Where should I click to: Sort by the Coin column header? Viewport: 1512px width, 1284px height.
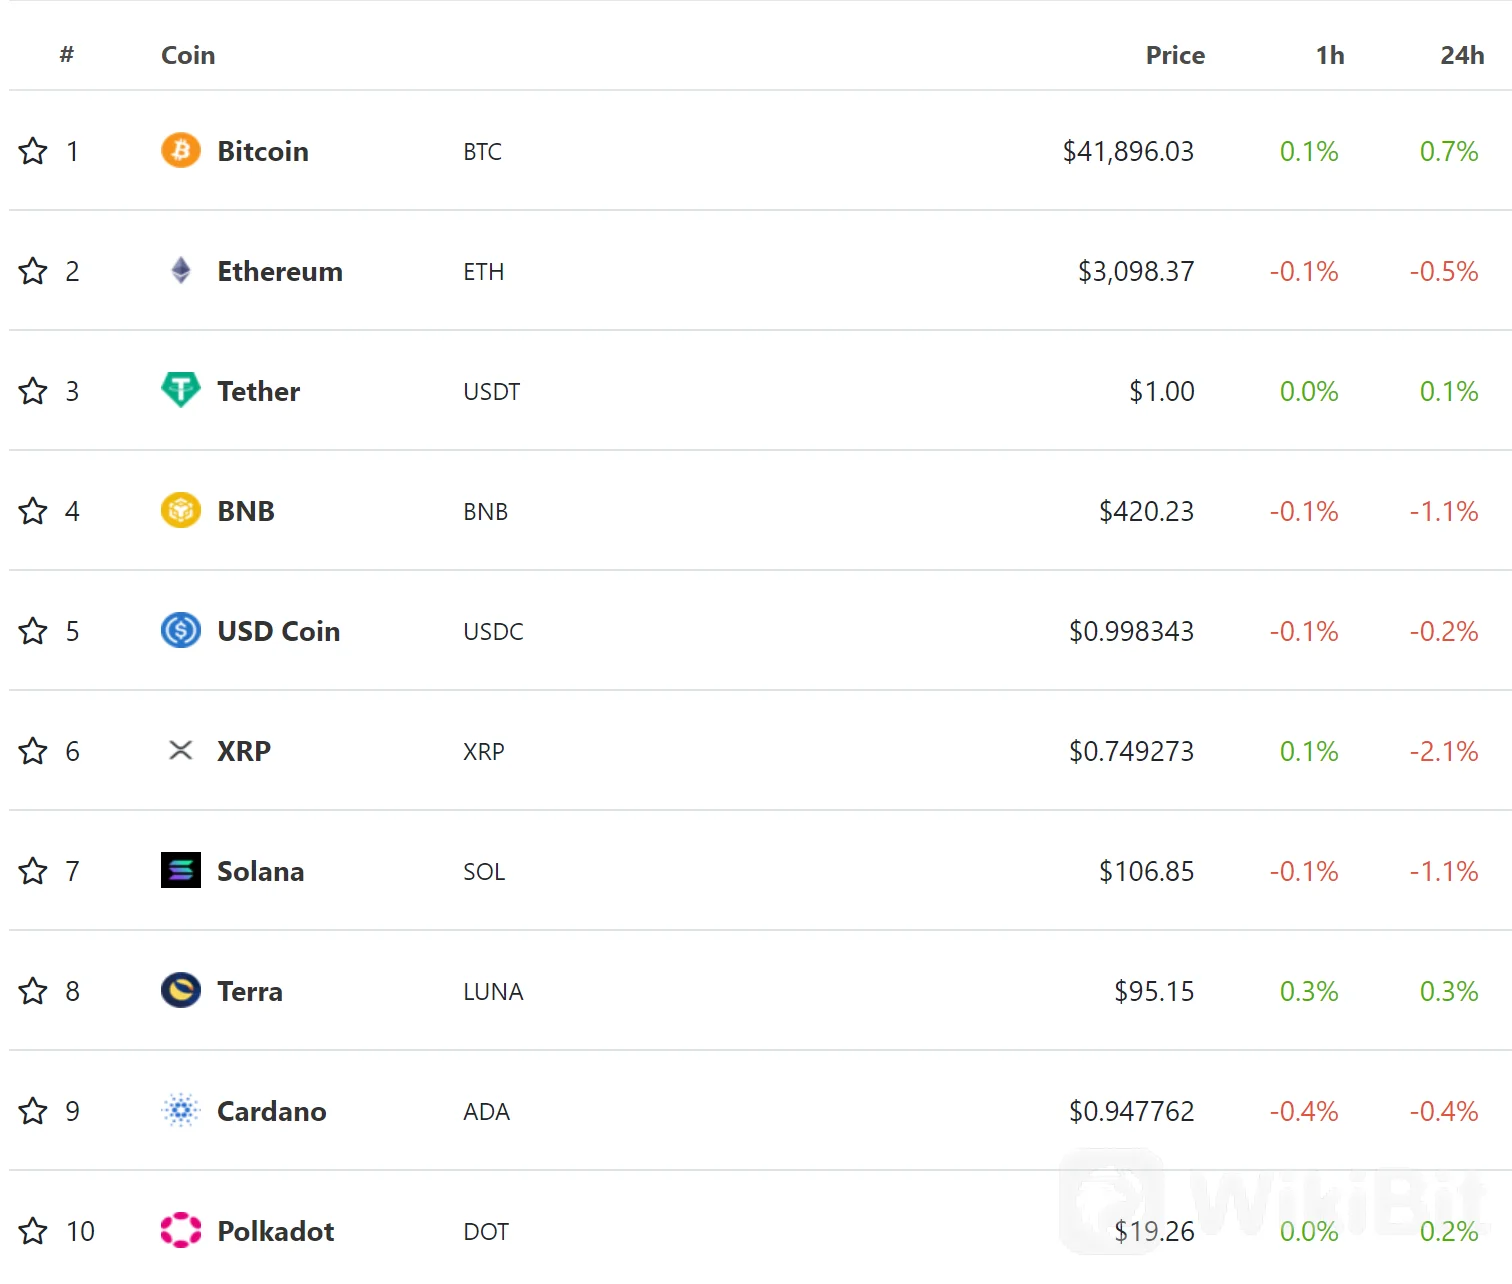188,55
